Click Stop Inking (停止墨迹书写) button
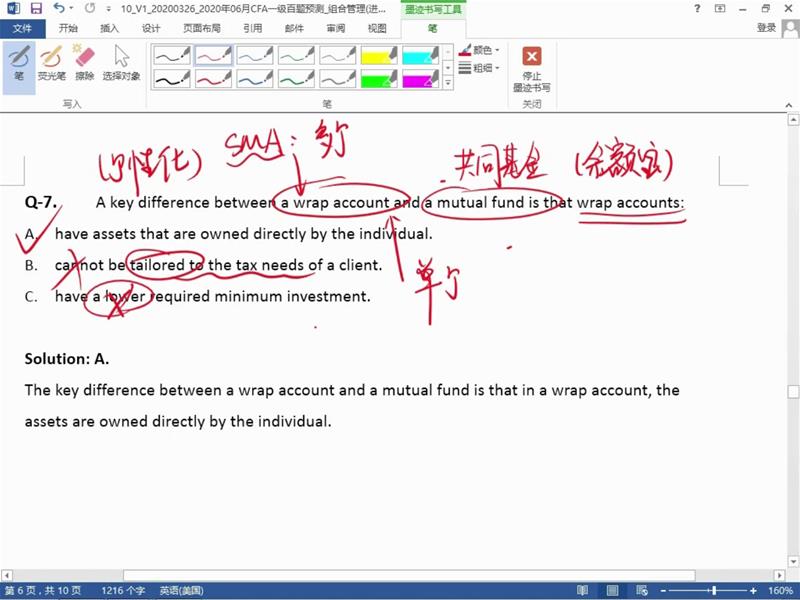 click(x=532, y=68)
